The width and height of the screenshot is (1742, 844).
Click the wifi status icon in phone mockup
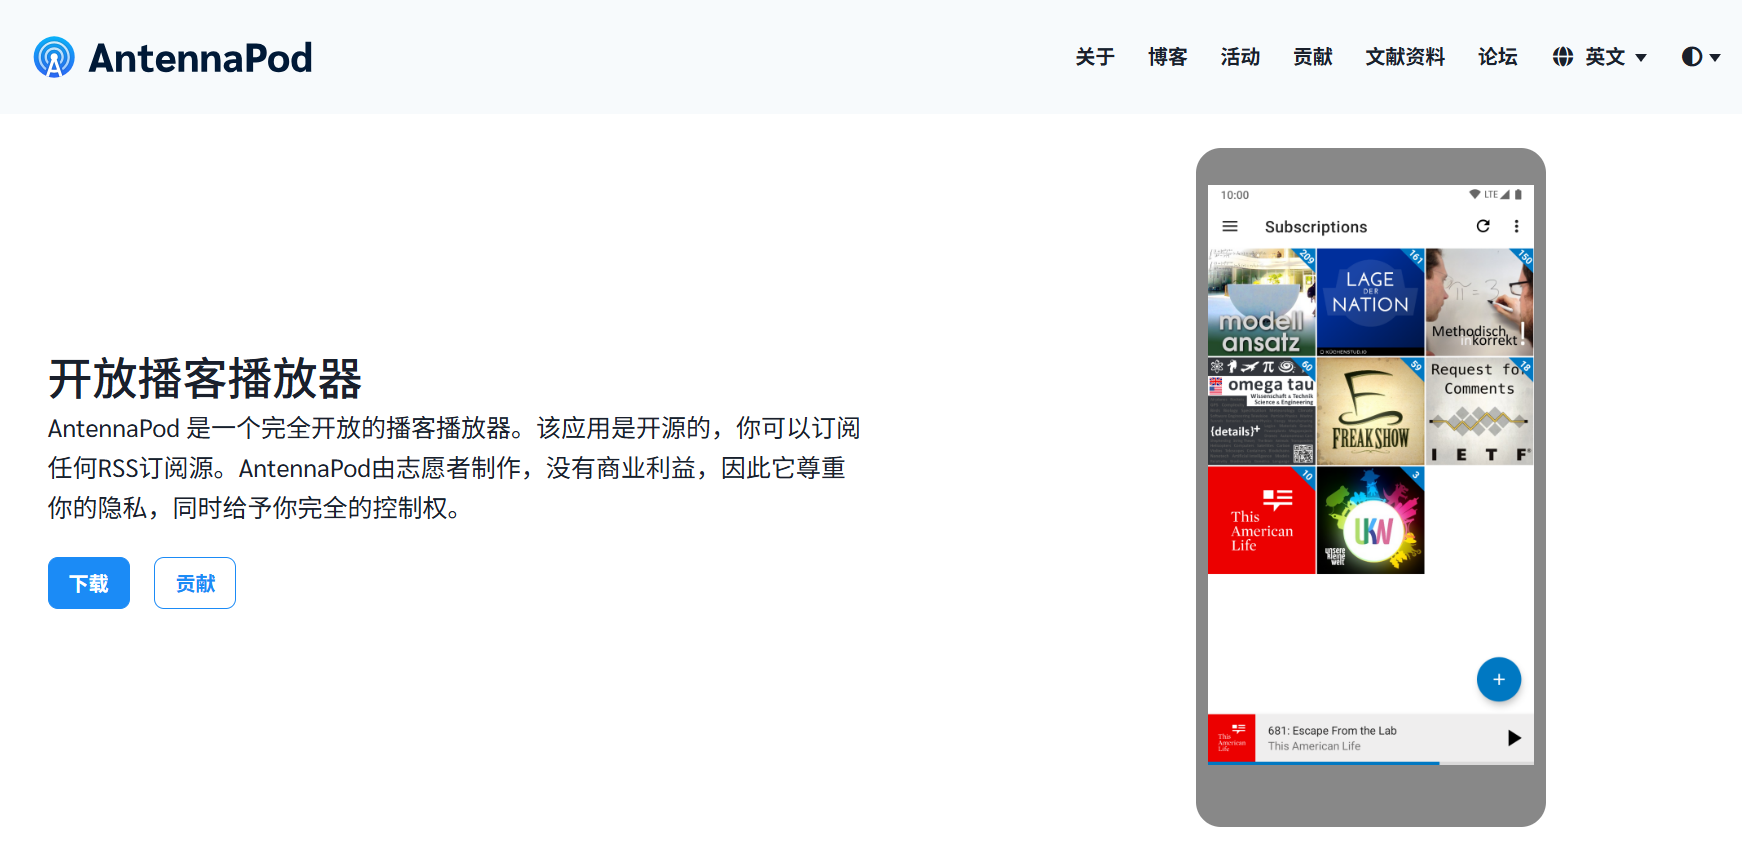point(1474,194)
